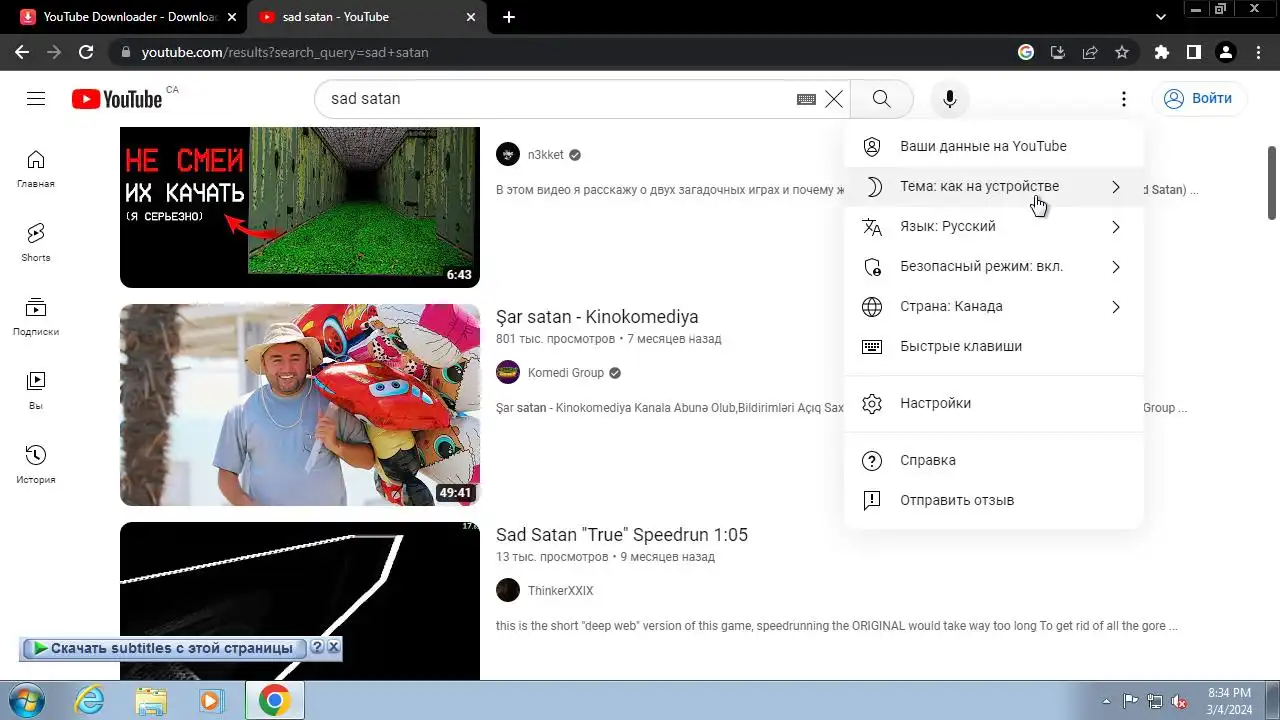Switch to YouTube Downloader tab
The image size is (1280, 720).
coord(129,17)
